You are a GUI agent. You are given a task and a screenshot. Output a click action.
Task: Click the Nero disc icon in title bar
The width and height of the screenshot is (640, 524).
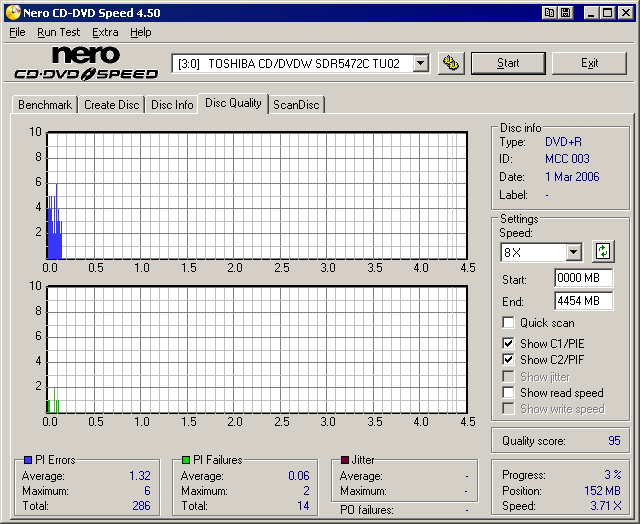coord(11,13)
